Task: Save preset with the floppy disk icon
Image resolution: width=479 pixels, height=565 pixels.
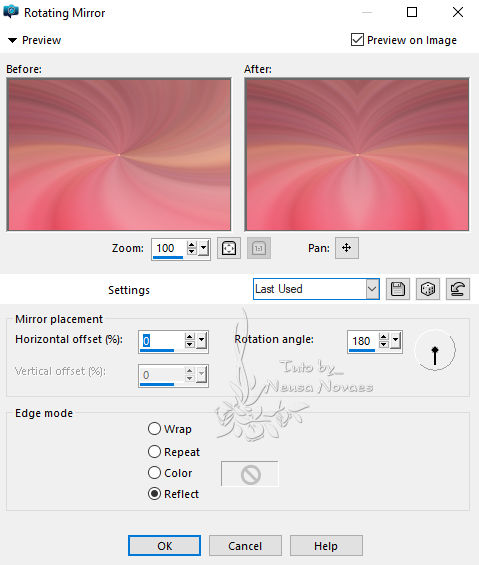Action: coord(398,289)
